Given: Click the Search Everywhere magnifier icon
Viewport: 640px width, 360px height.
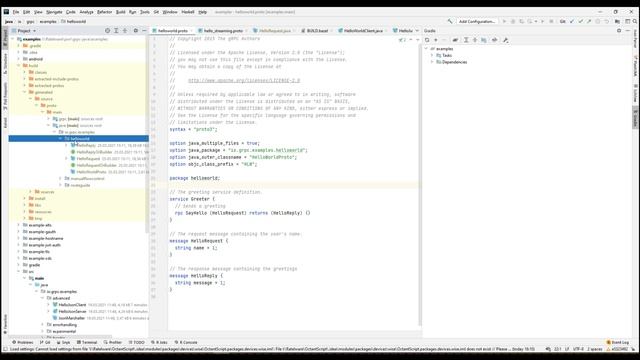Looking at the screenshot, I should (635, 21).
